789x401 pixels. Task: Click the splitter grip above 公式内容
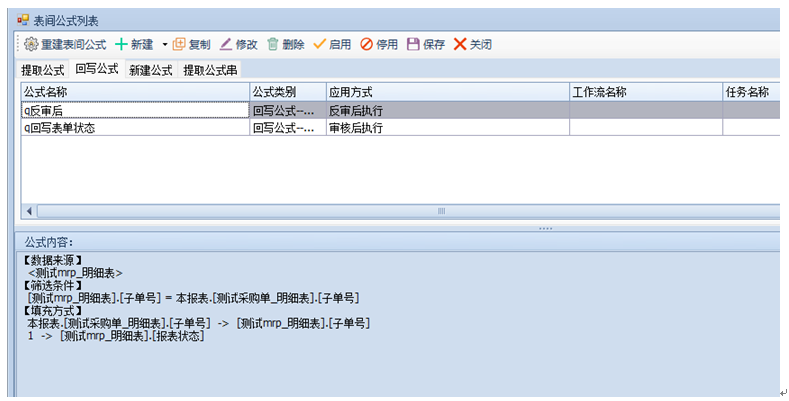(545, 228)
